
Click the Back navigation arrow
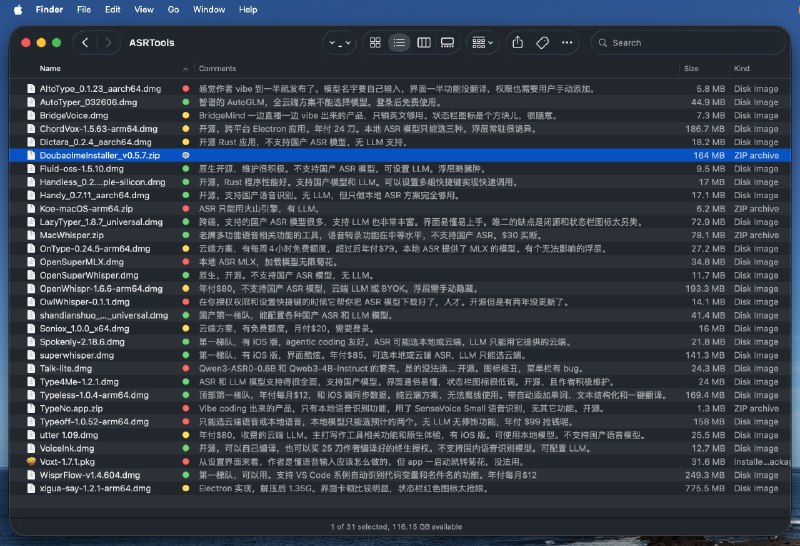85,43
